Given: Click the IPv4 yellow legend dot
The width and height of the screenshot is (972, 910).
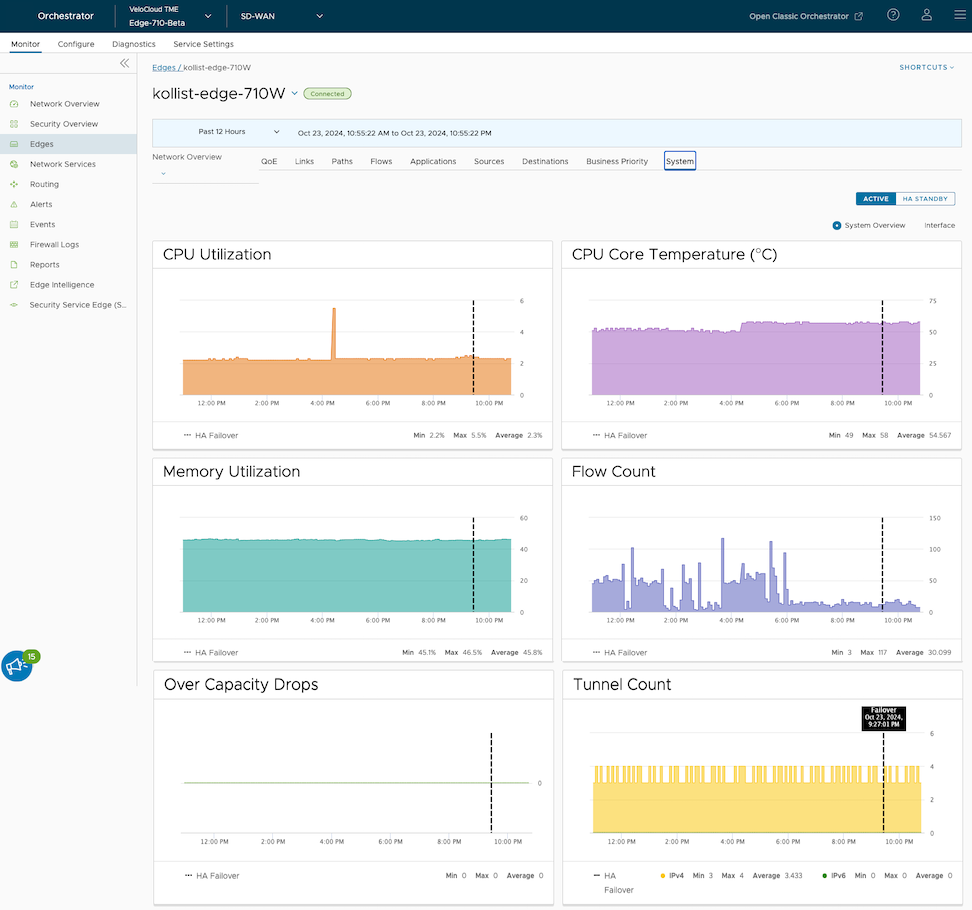Looking at the screenshot, I should click(663, 875).
